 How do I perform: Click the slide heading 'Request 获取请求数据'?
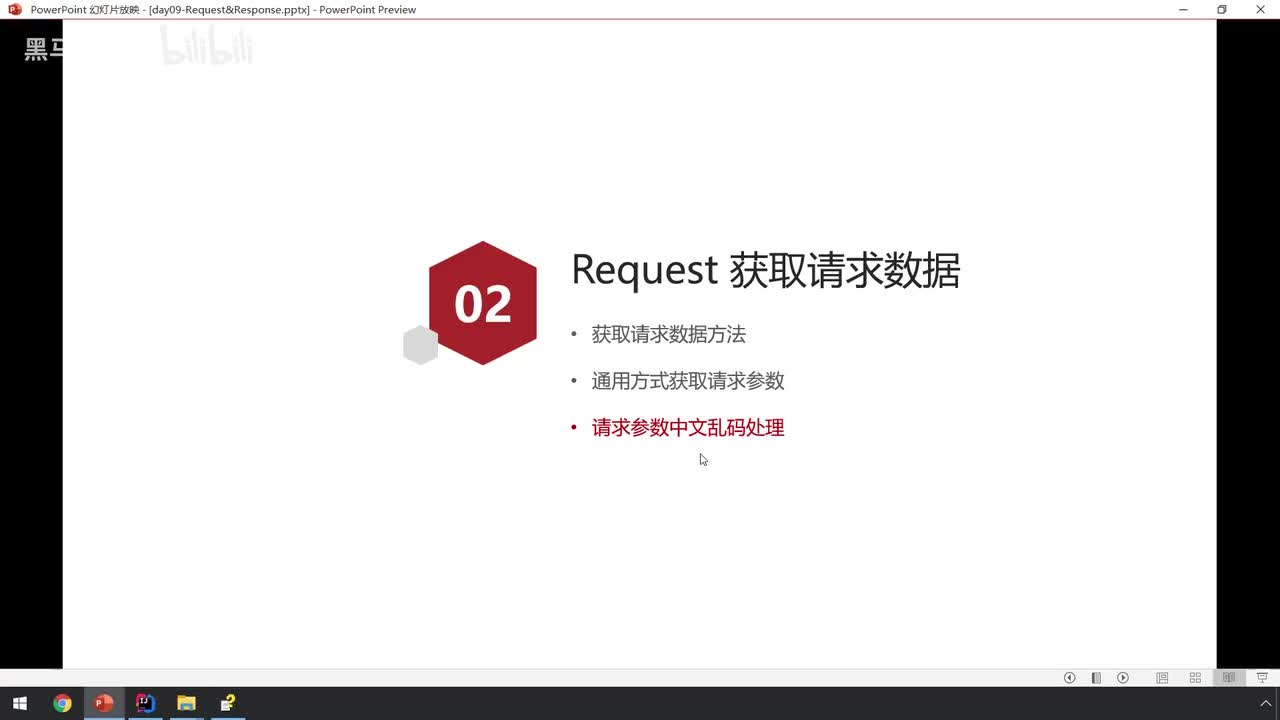click(765, 271)
